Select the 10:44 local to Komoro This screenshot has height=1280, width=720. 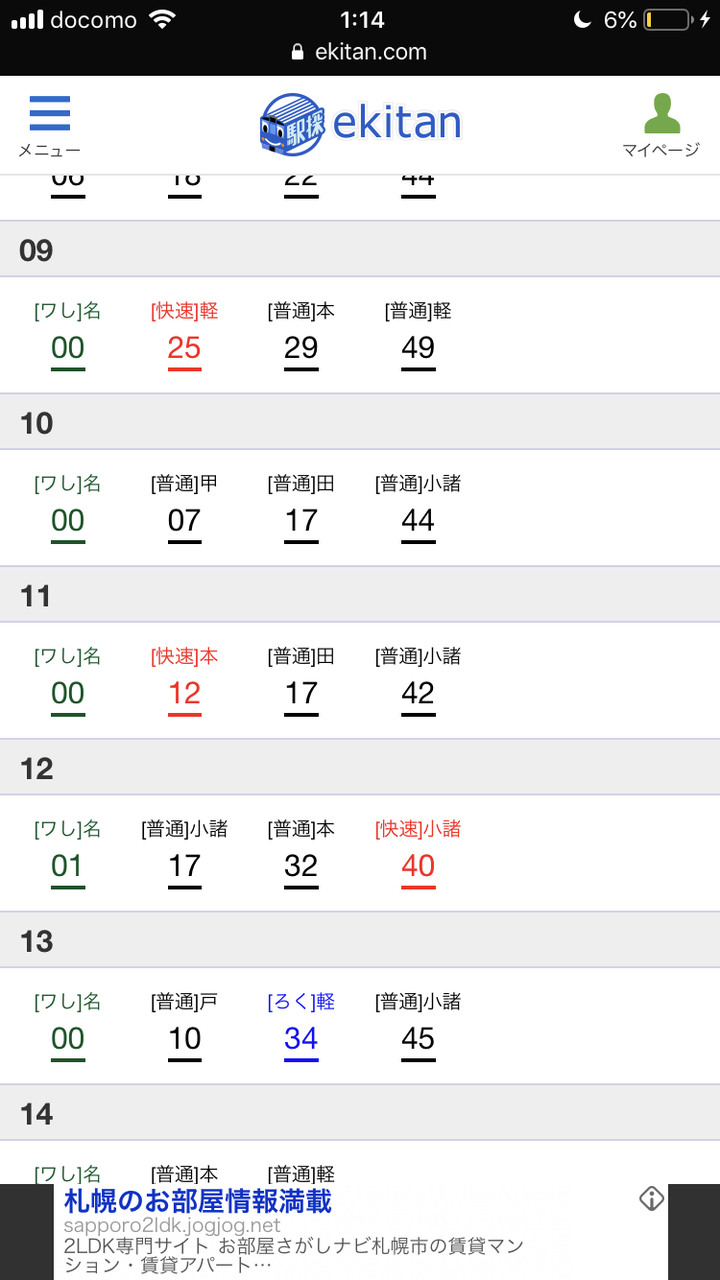pos(418,521)
